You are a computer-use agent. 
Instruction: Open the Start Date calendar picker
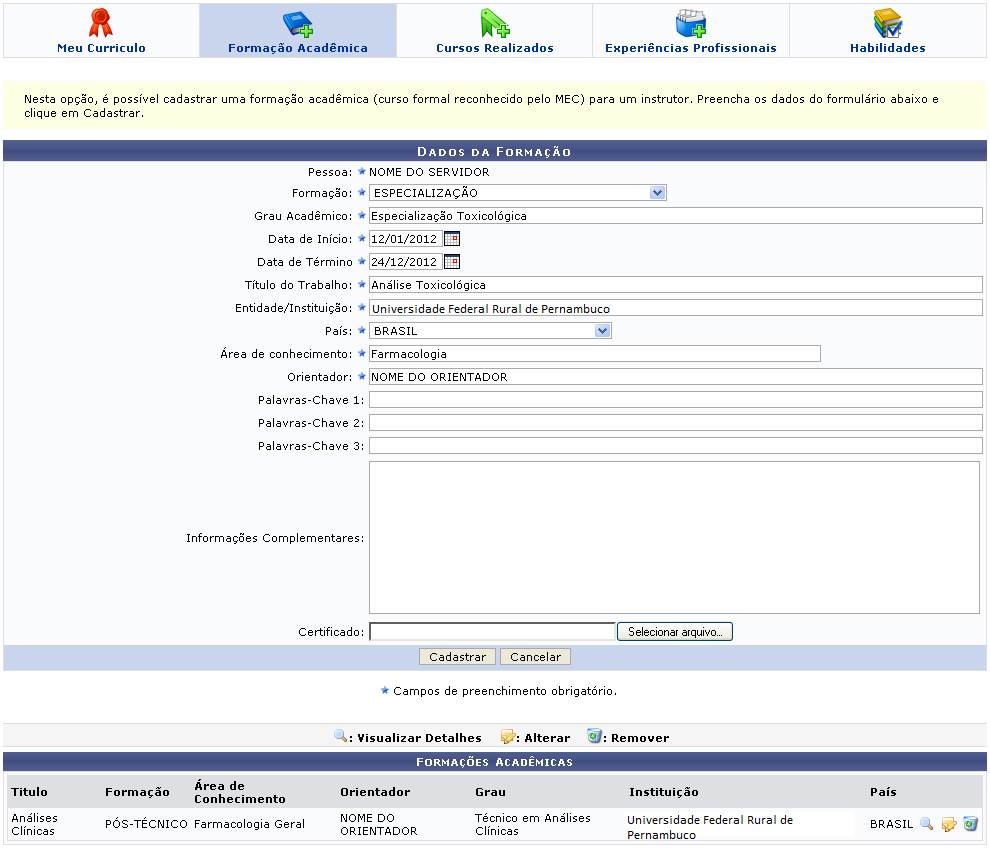click(x=452, y=239)
